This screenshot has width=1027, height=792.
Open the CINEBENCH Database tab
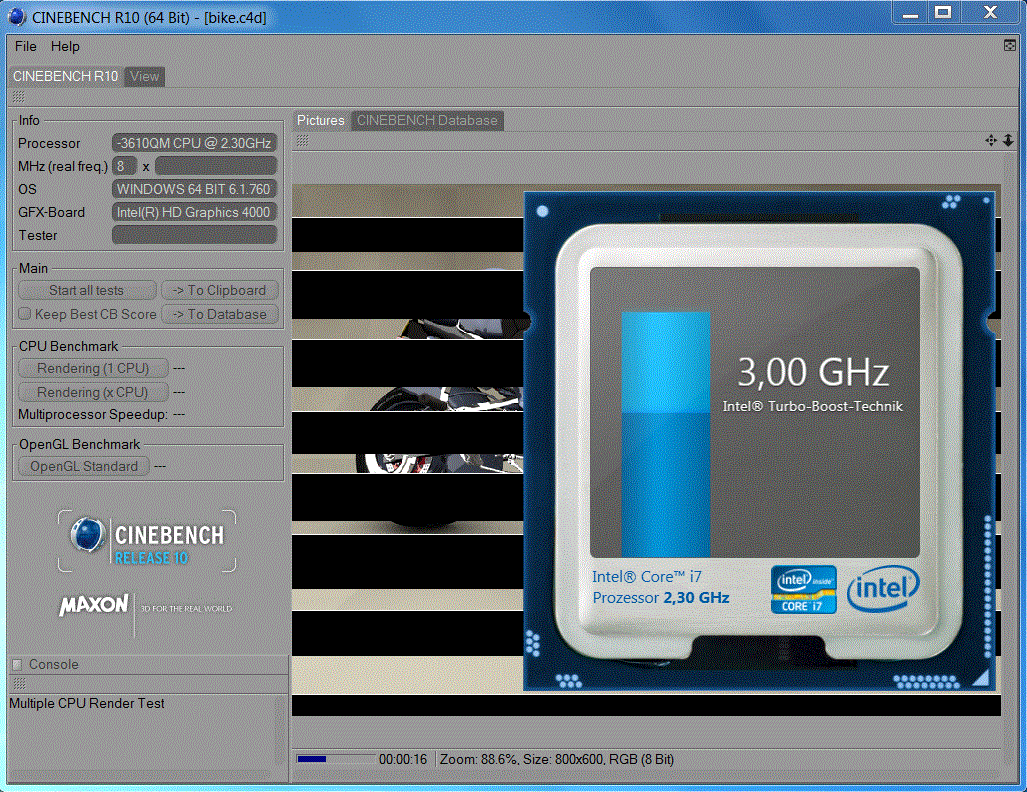pos(427,121)
